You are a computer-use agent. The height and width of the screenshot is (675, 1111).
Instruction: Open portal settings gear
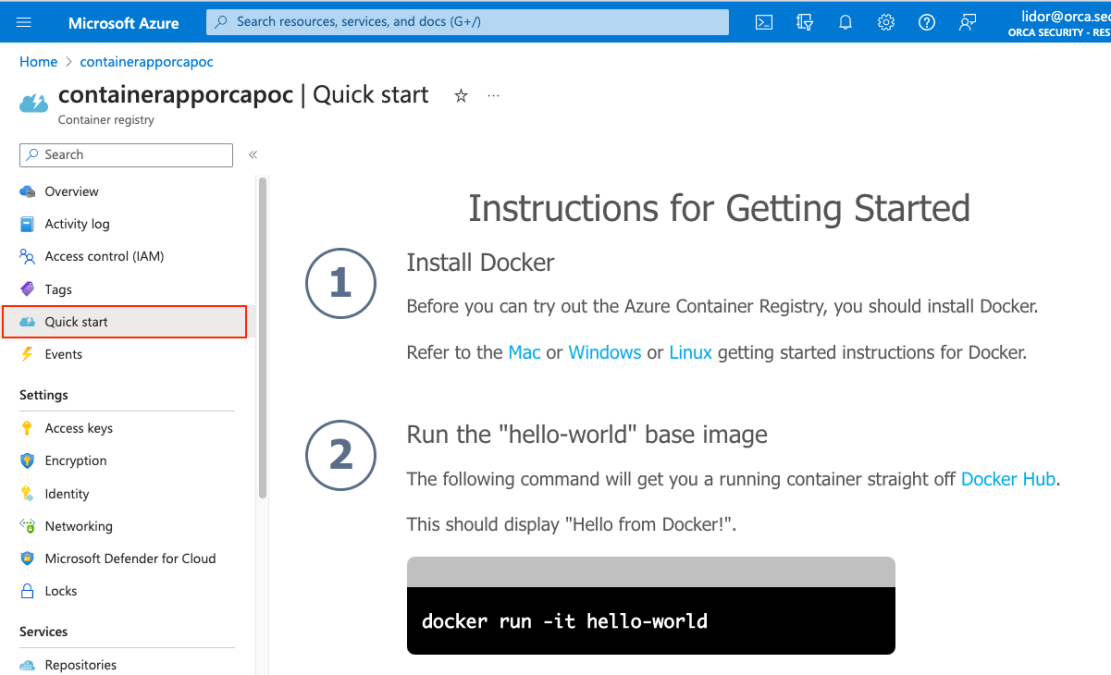(886, 23)
